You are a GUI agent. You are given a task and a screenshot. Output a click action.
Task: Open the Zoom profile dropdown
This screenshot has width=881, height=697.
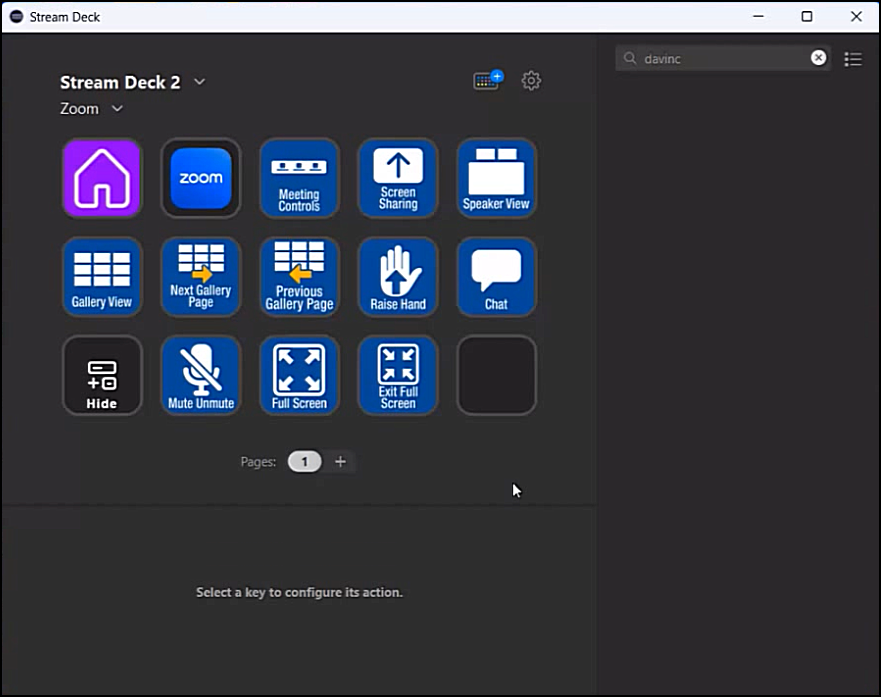117,108
